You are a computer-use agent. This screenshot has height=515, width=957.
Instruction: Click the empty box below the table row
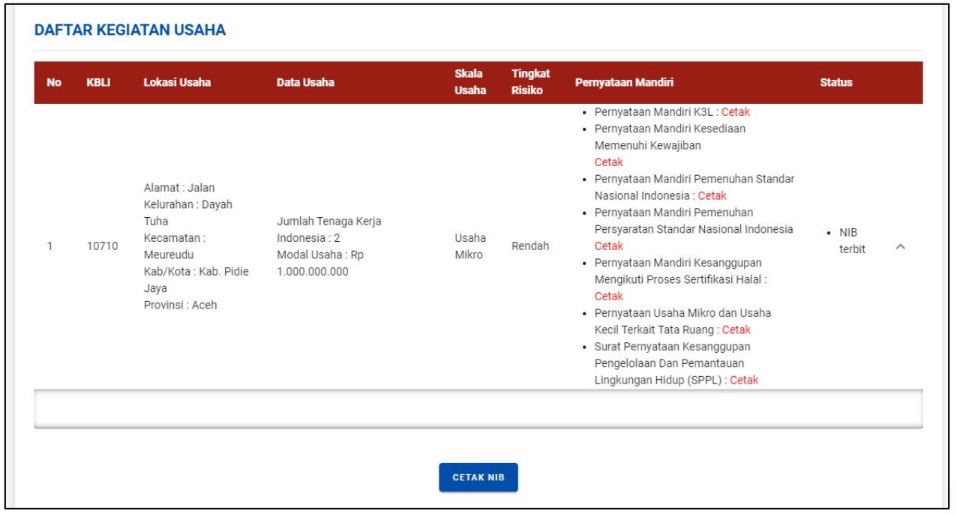[478, 408]
